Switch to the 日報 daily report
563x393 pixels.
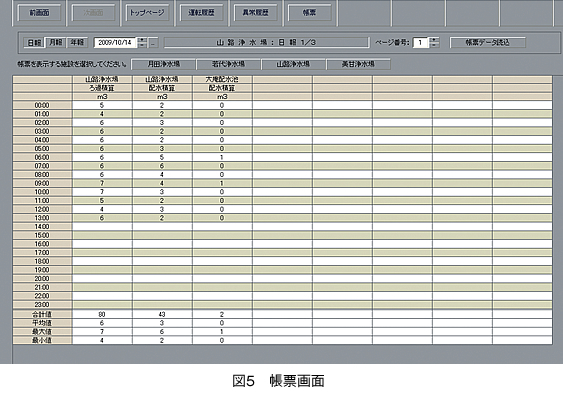point(34,42)
